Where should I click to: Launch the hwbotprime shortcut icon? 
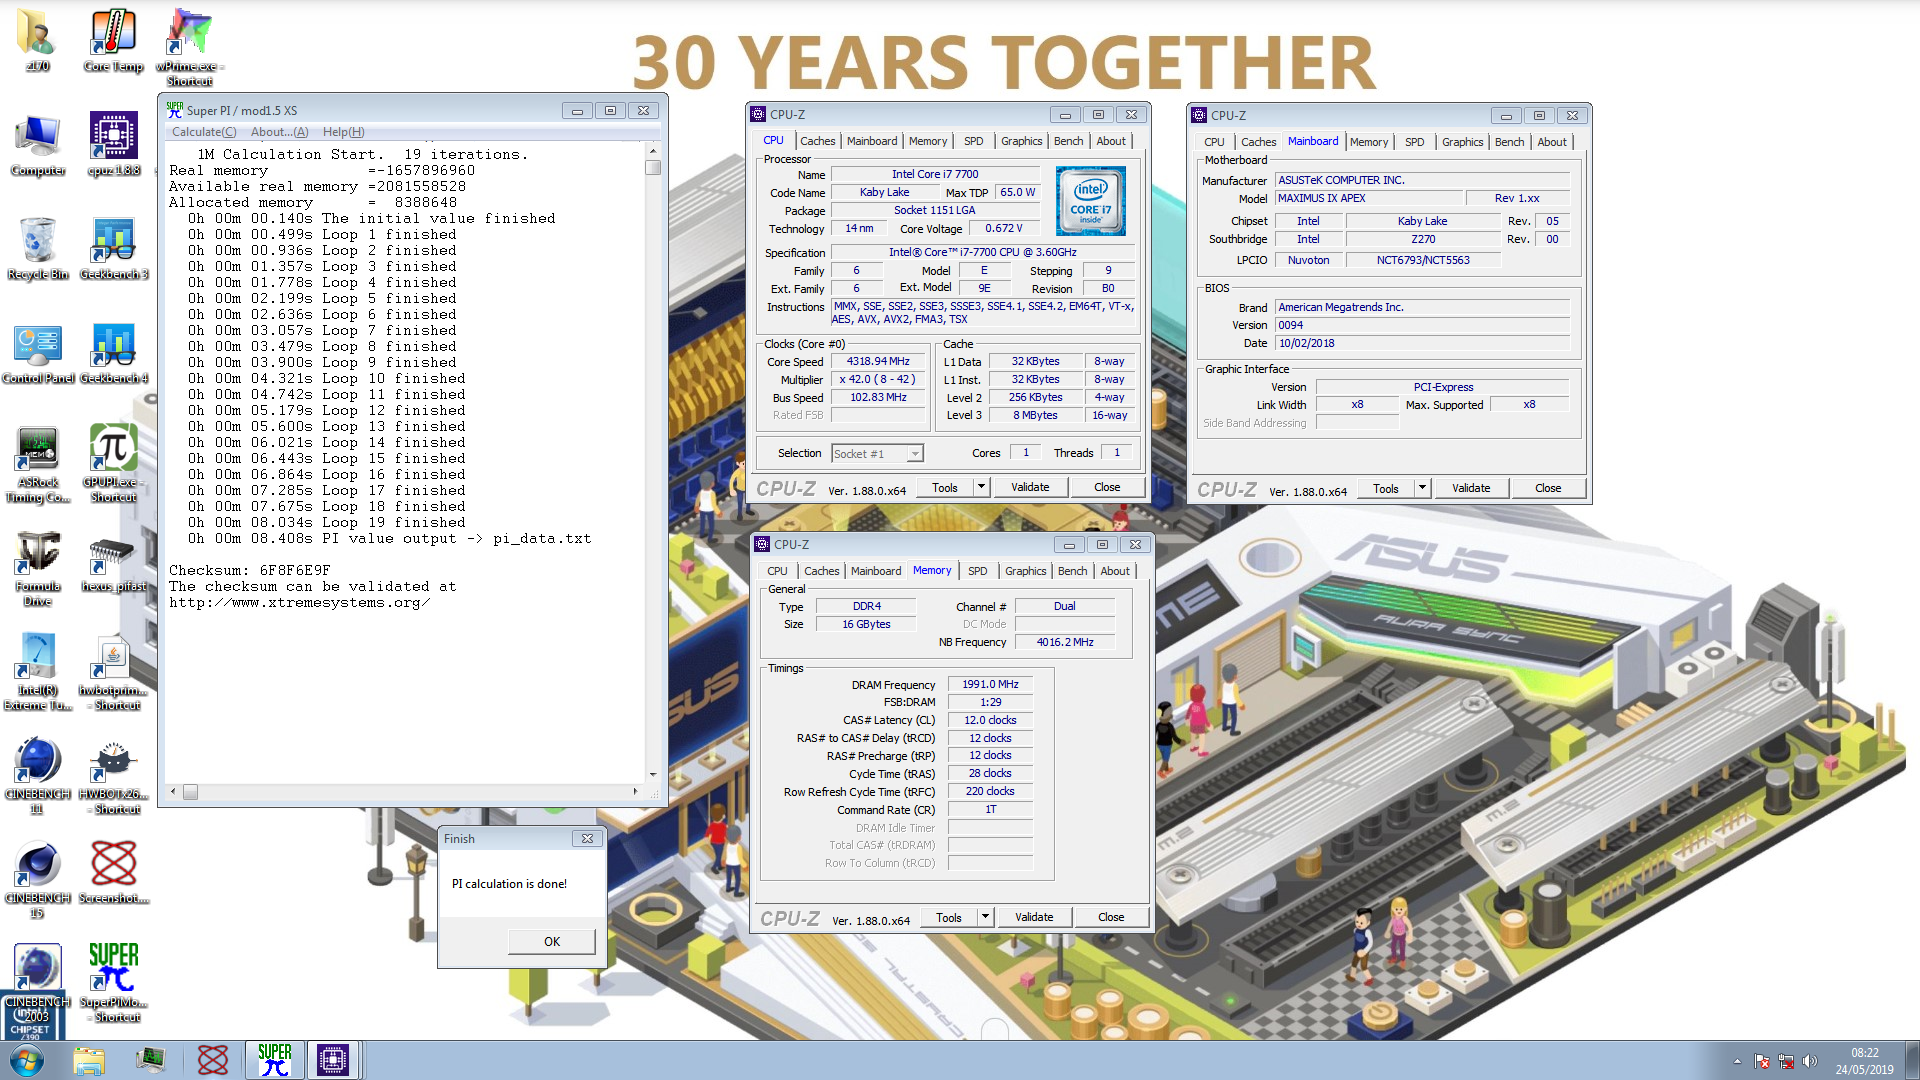click(113, 672)
